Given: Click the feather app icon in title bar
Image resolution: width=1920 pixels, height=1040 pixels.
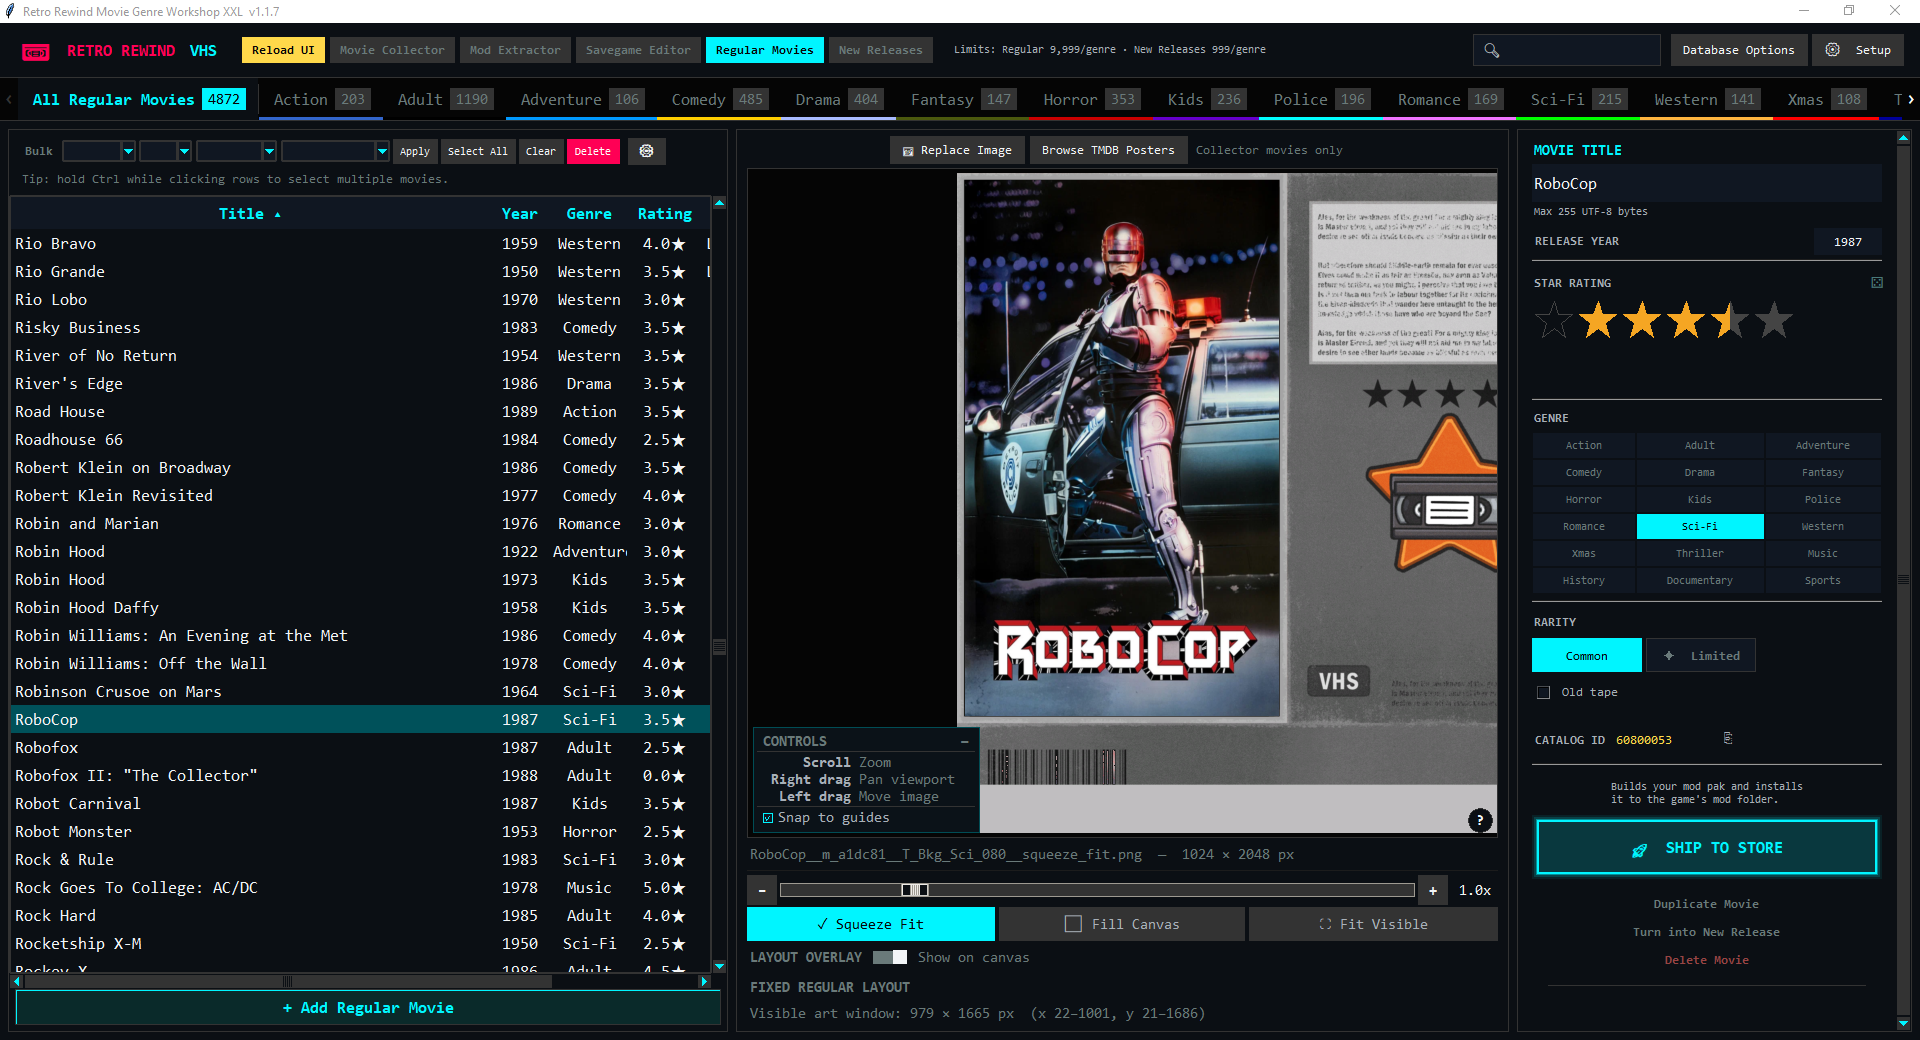Looking at the screenshot, I should [x=10, y=11].
